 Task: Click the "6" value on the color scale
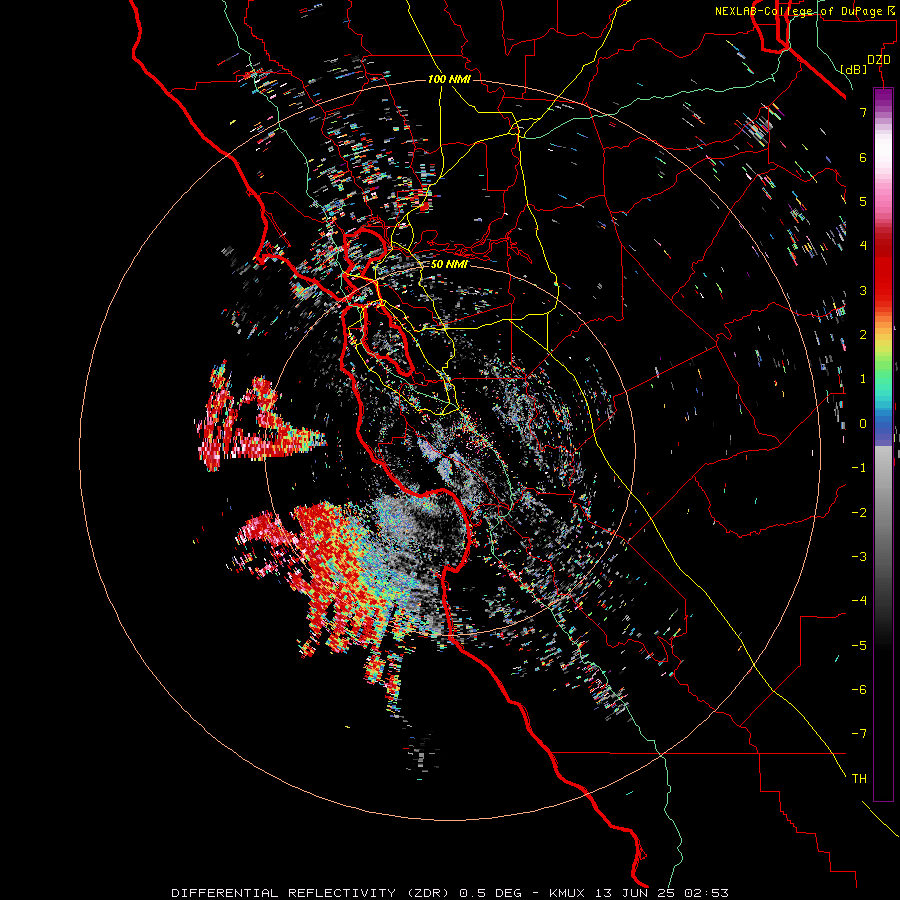pyautogui.click(x=863, y=157)
